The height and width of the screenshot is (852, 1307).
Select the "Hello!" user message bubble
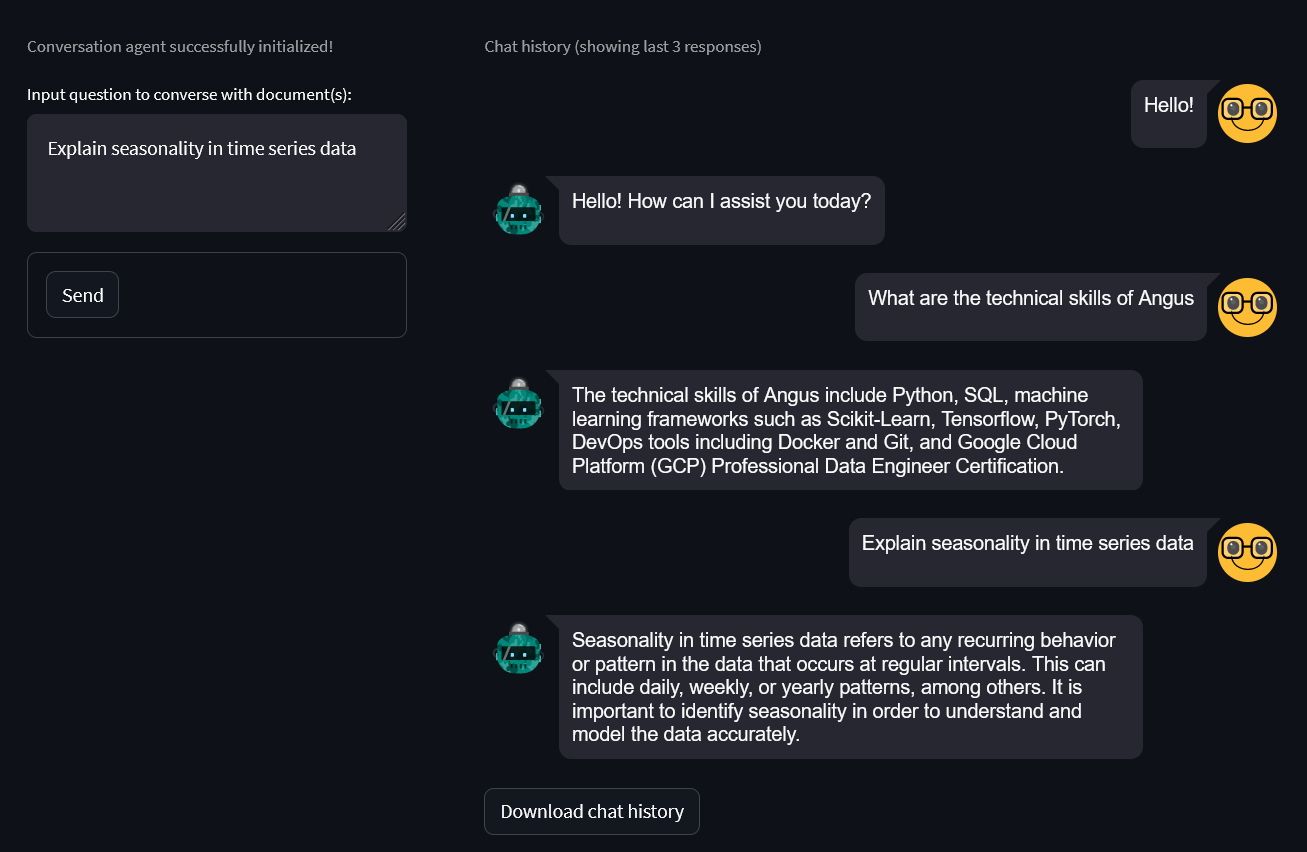1169,114
